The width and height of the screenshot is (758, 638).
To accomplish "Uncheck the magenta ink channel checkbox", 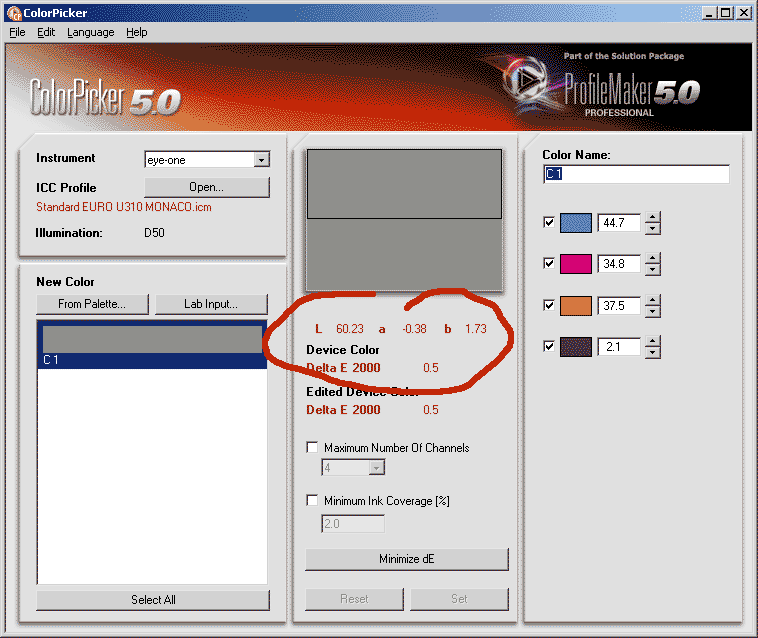I will [549, 263].
